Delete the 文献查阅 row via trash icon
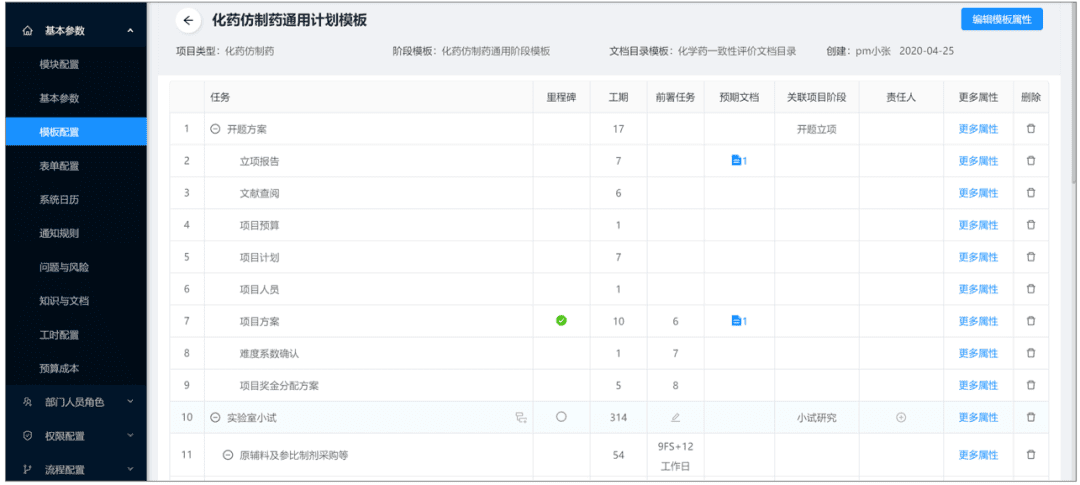This screenshot has width=1080, height=485. coord(1030,193)
